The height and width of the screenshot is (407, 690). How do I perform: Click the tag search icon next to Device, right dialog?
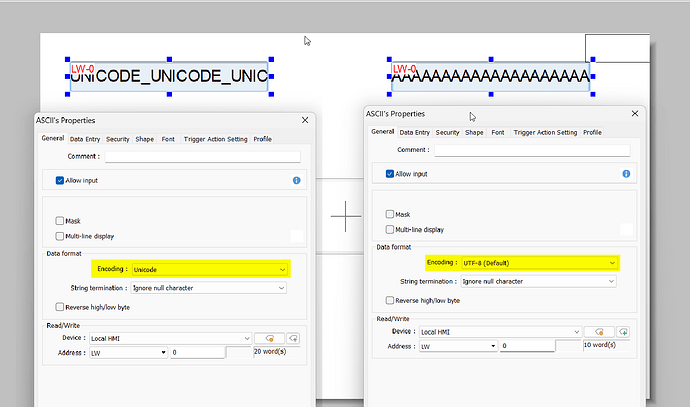[599, 332]
